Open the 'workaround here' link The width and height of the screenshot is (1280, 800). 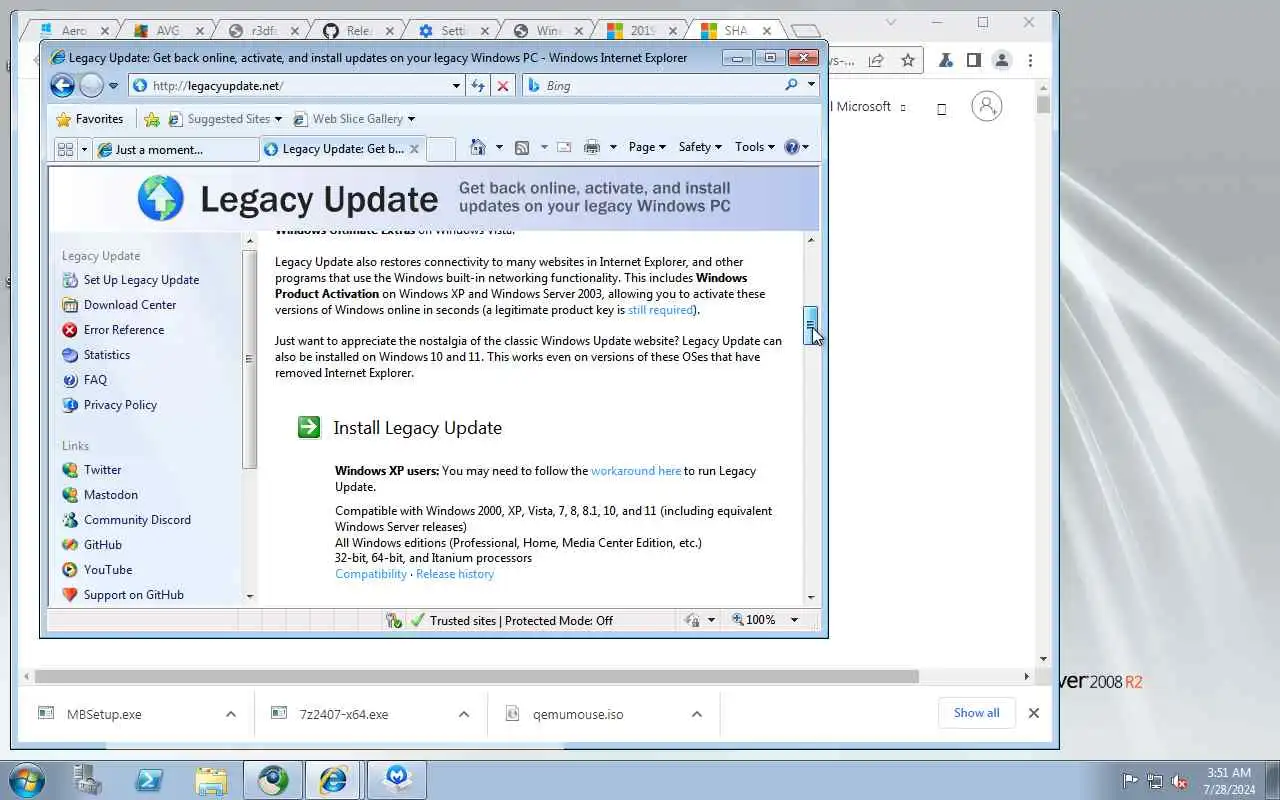tap(636, 471)
